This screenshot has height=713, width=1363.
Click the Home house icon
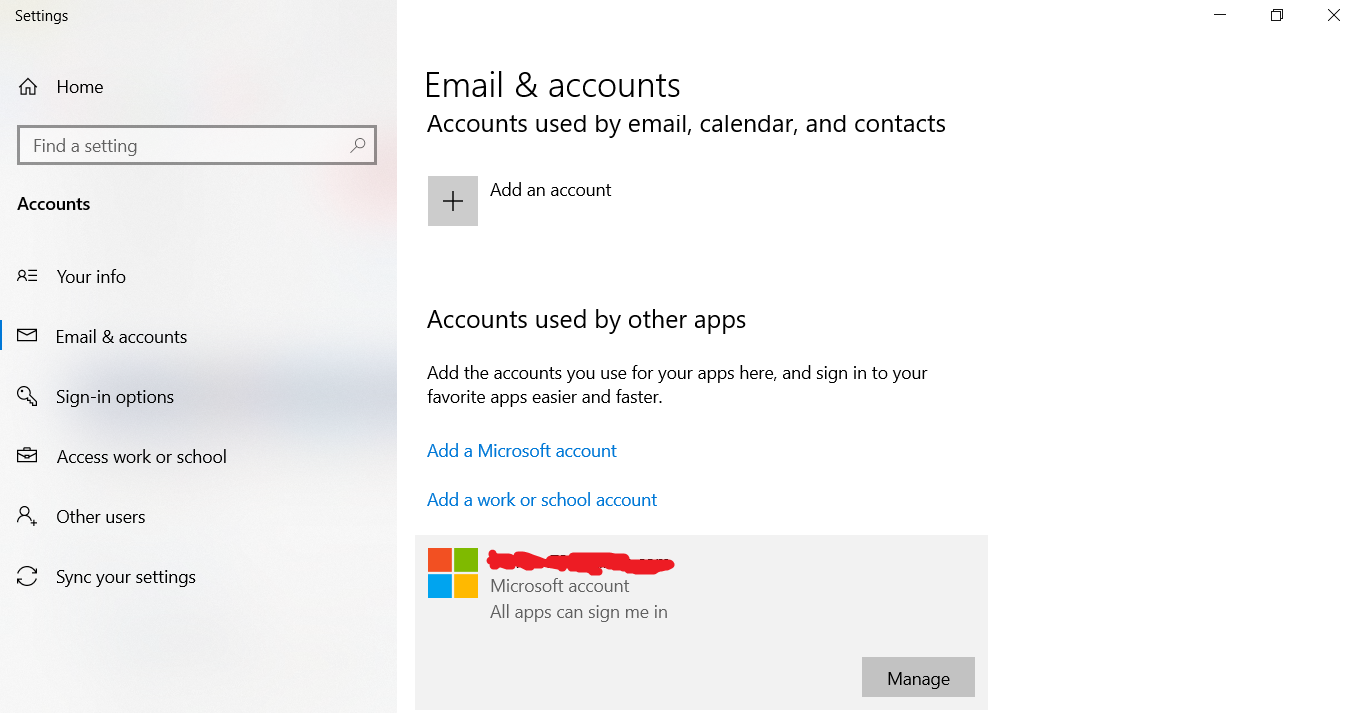click(28, 87)
